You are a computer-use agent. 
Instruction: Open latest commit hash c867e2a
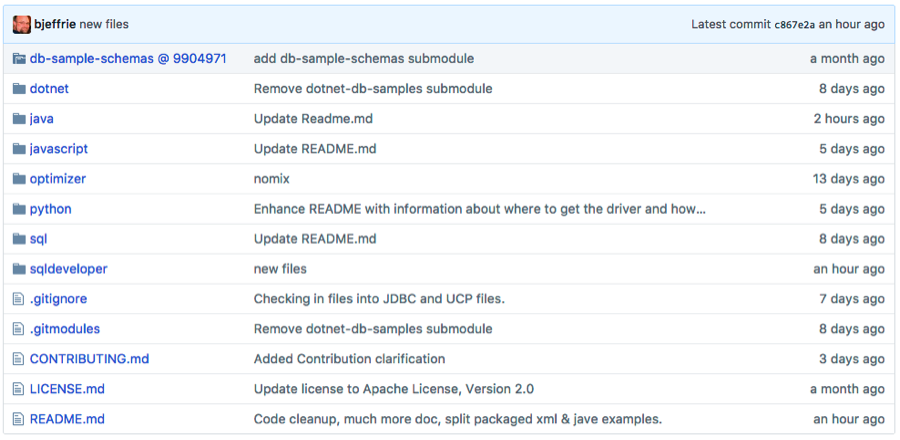pyautogui.click(x=795, y=24)
